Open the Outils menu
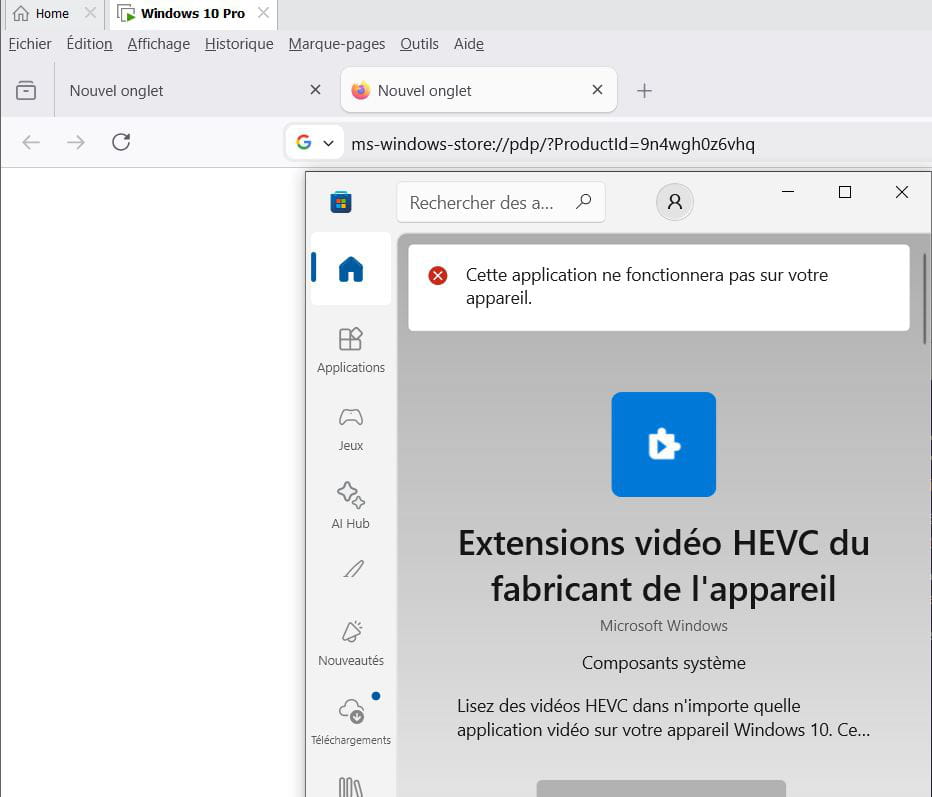 pos(419,44)
